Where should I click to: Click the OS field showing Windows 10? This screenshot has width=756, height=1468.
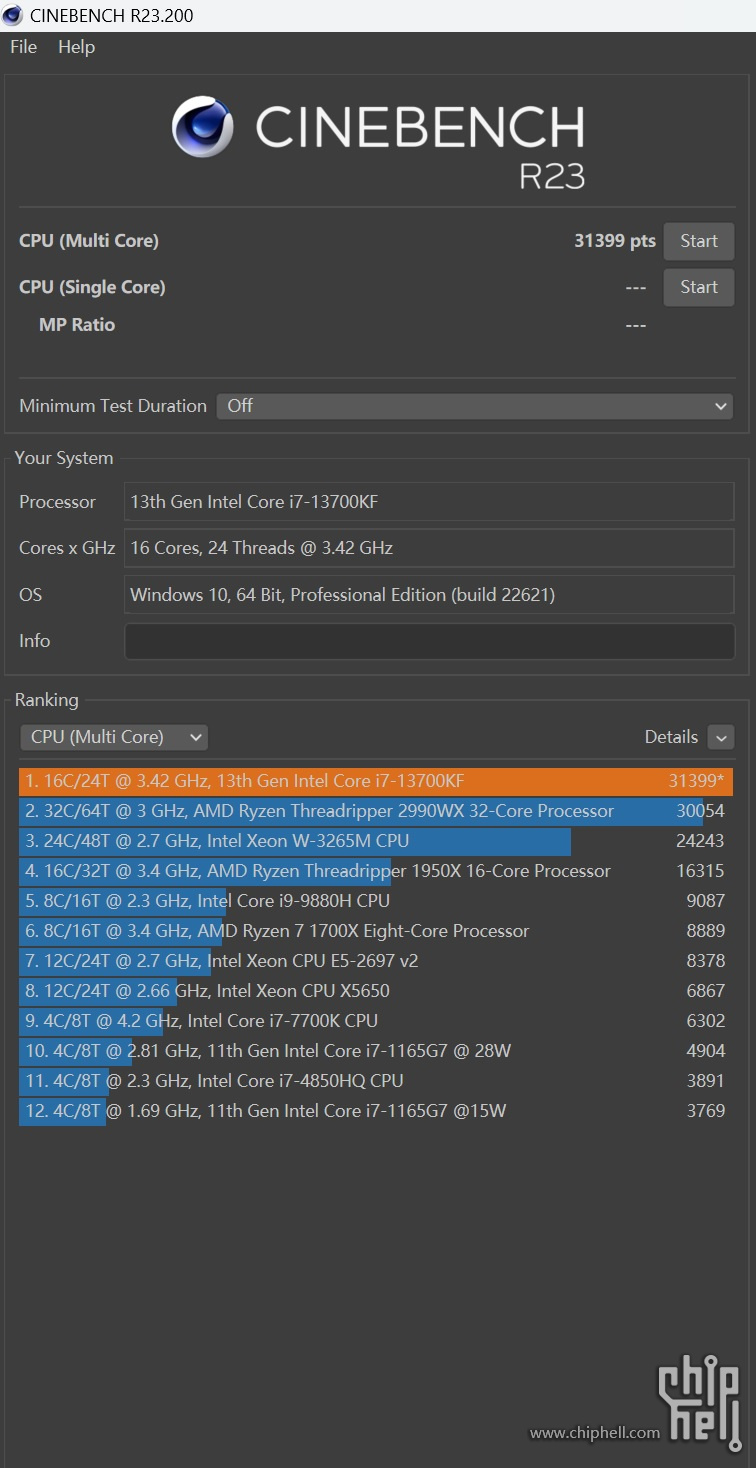click(x=429, y=595)
